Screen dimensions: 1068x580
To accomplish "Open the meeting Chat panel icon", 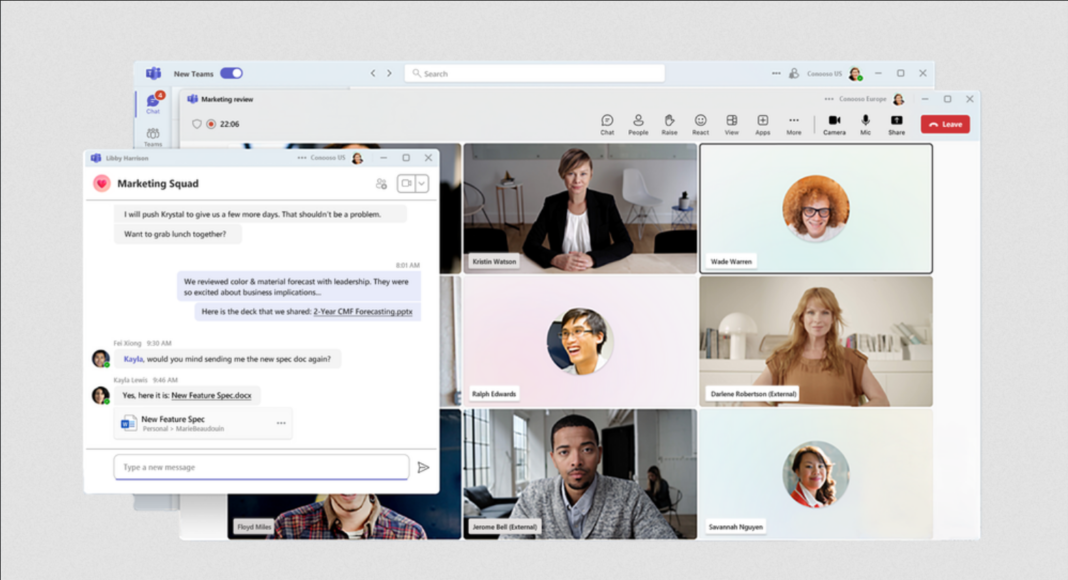I will click(x=607, y=123).
